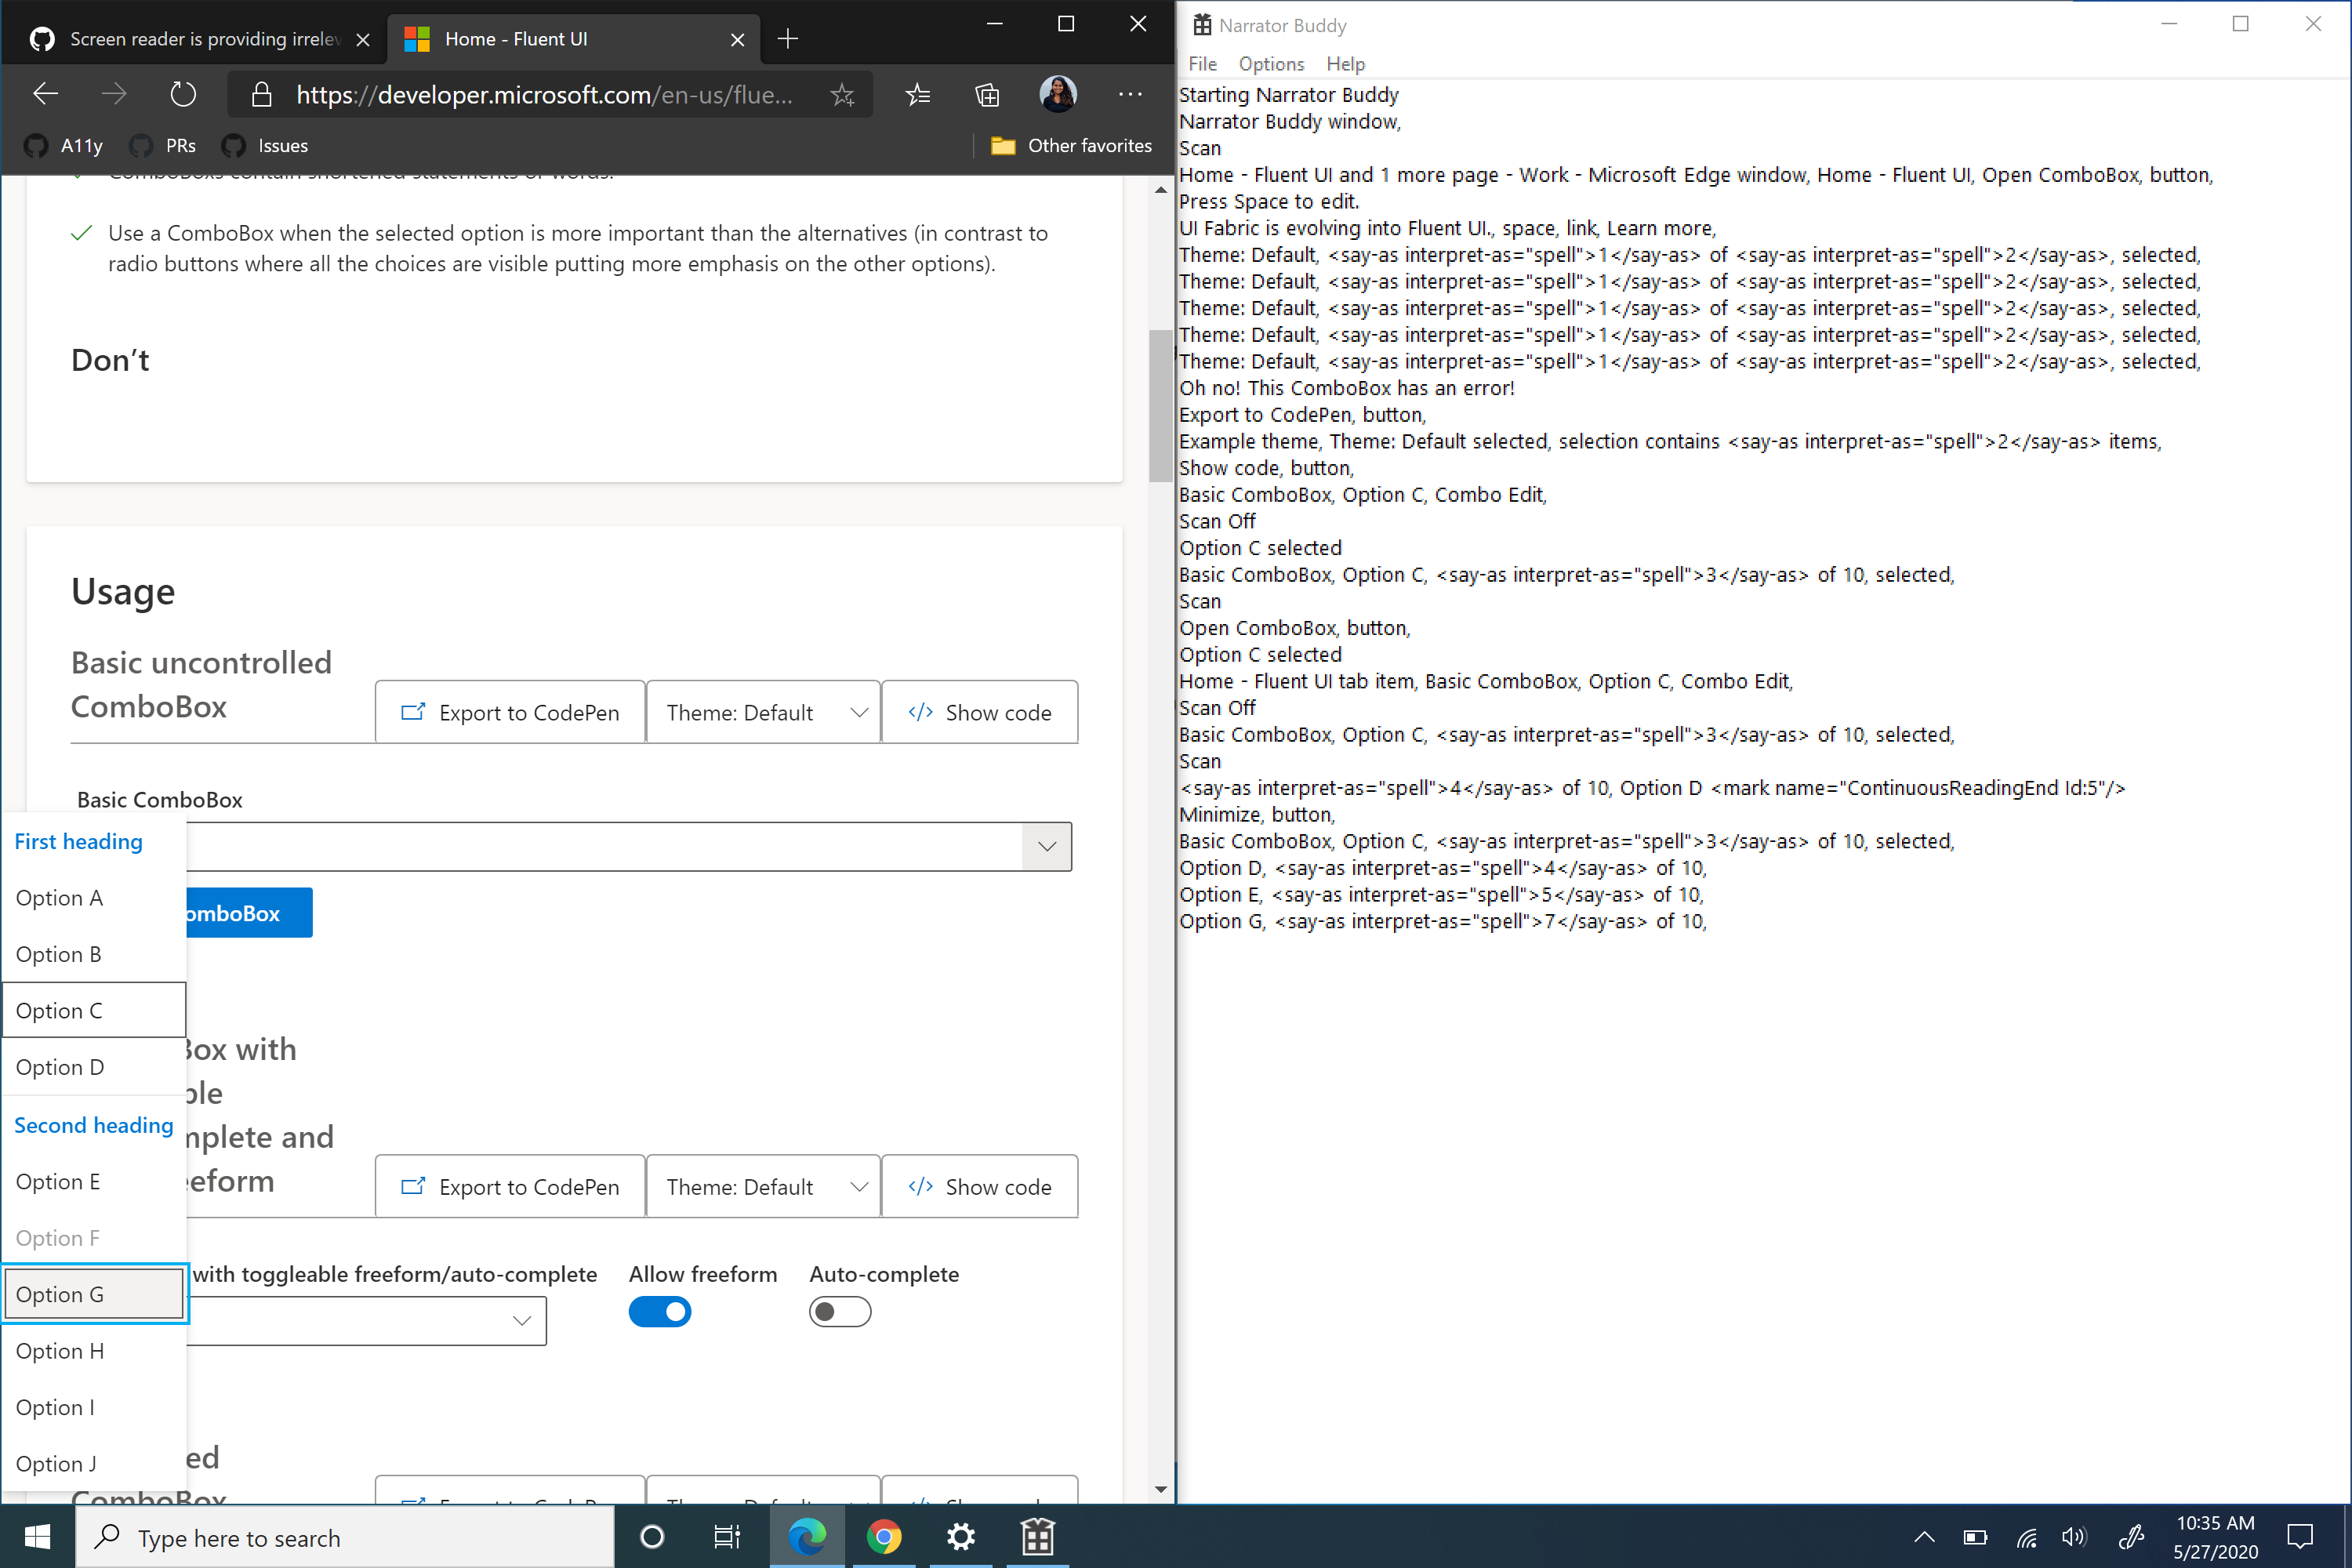Click the Export to CodePen button
Image resolution: width=2352 pixels, height=1568 pixels.
tap(510, 712)
